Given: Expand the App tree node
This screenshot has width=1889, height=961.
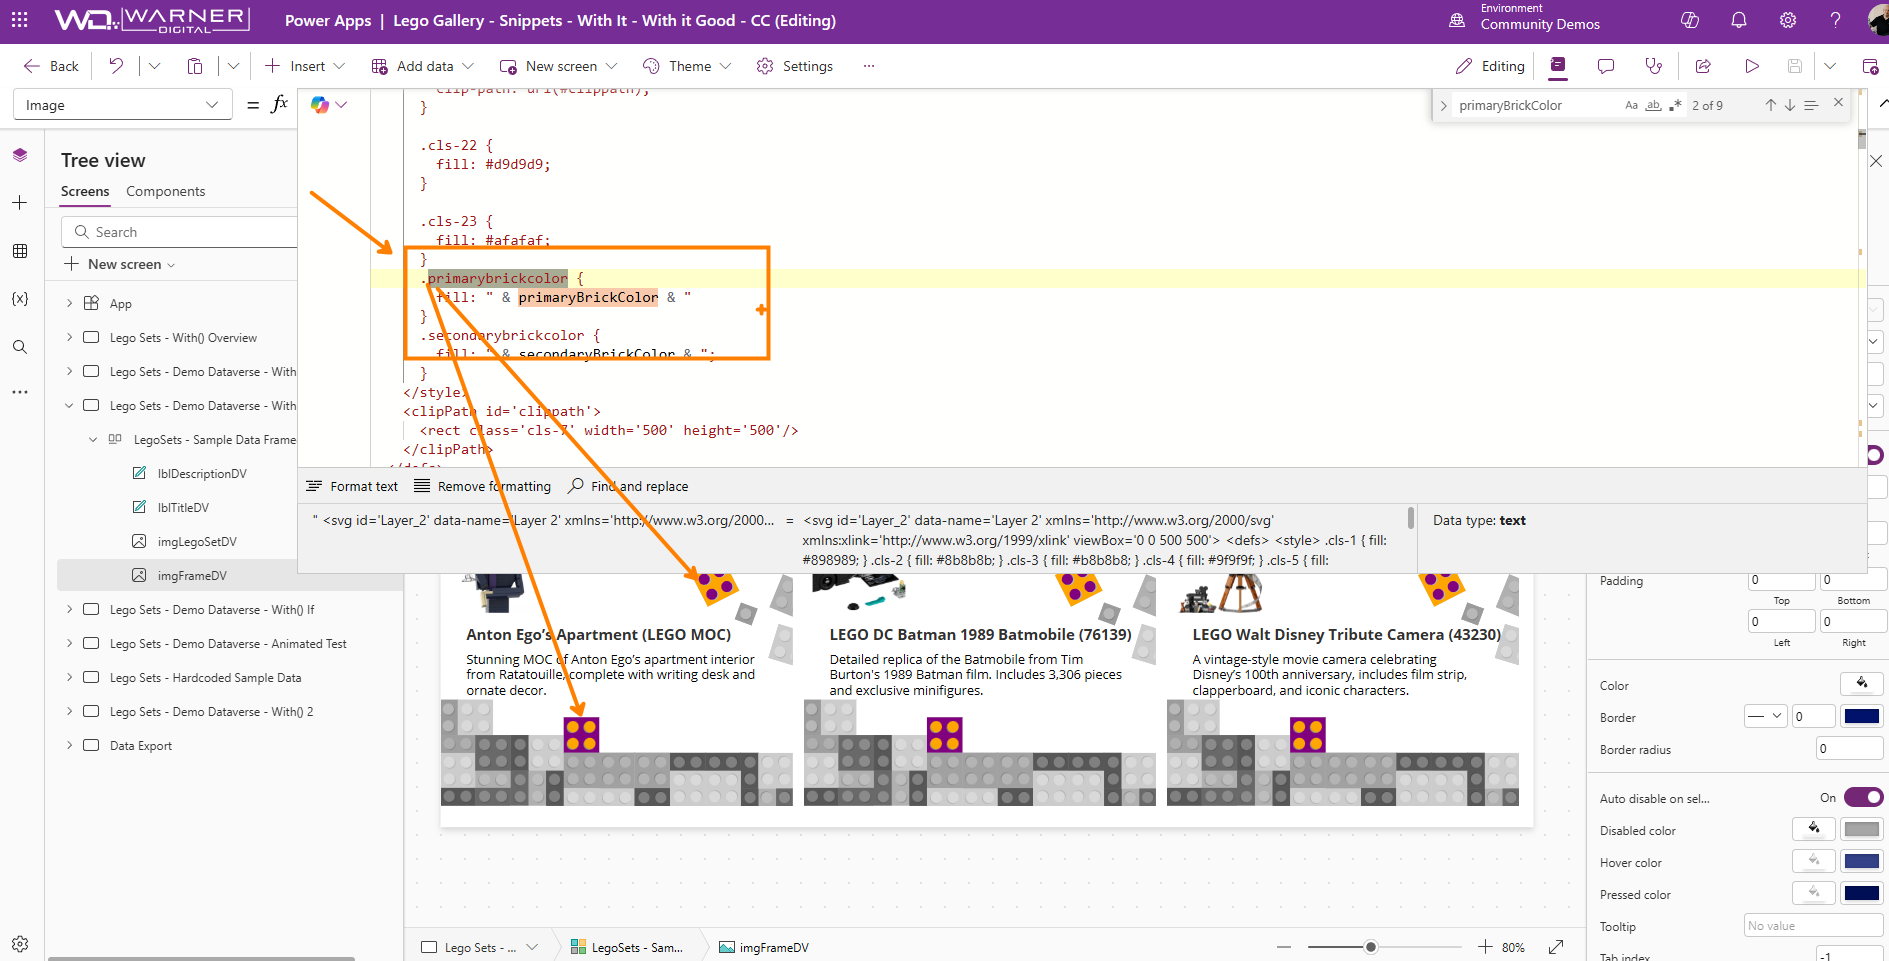Looking at the screenshot, I should coord(69,303).
